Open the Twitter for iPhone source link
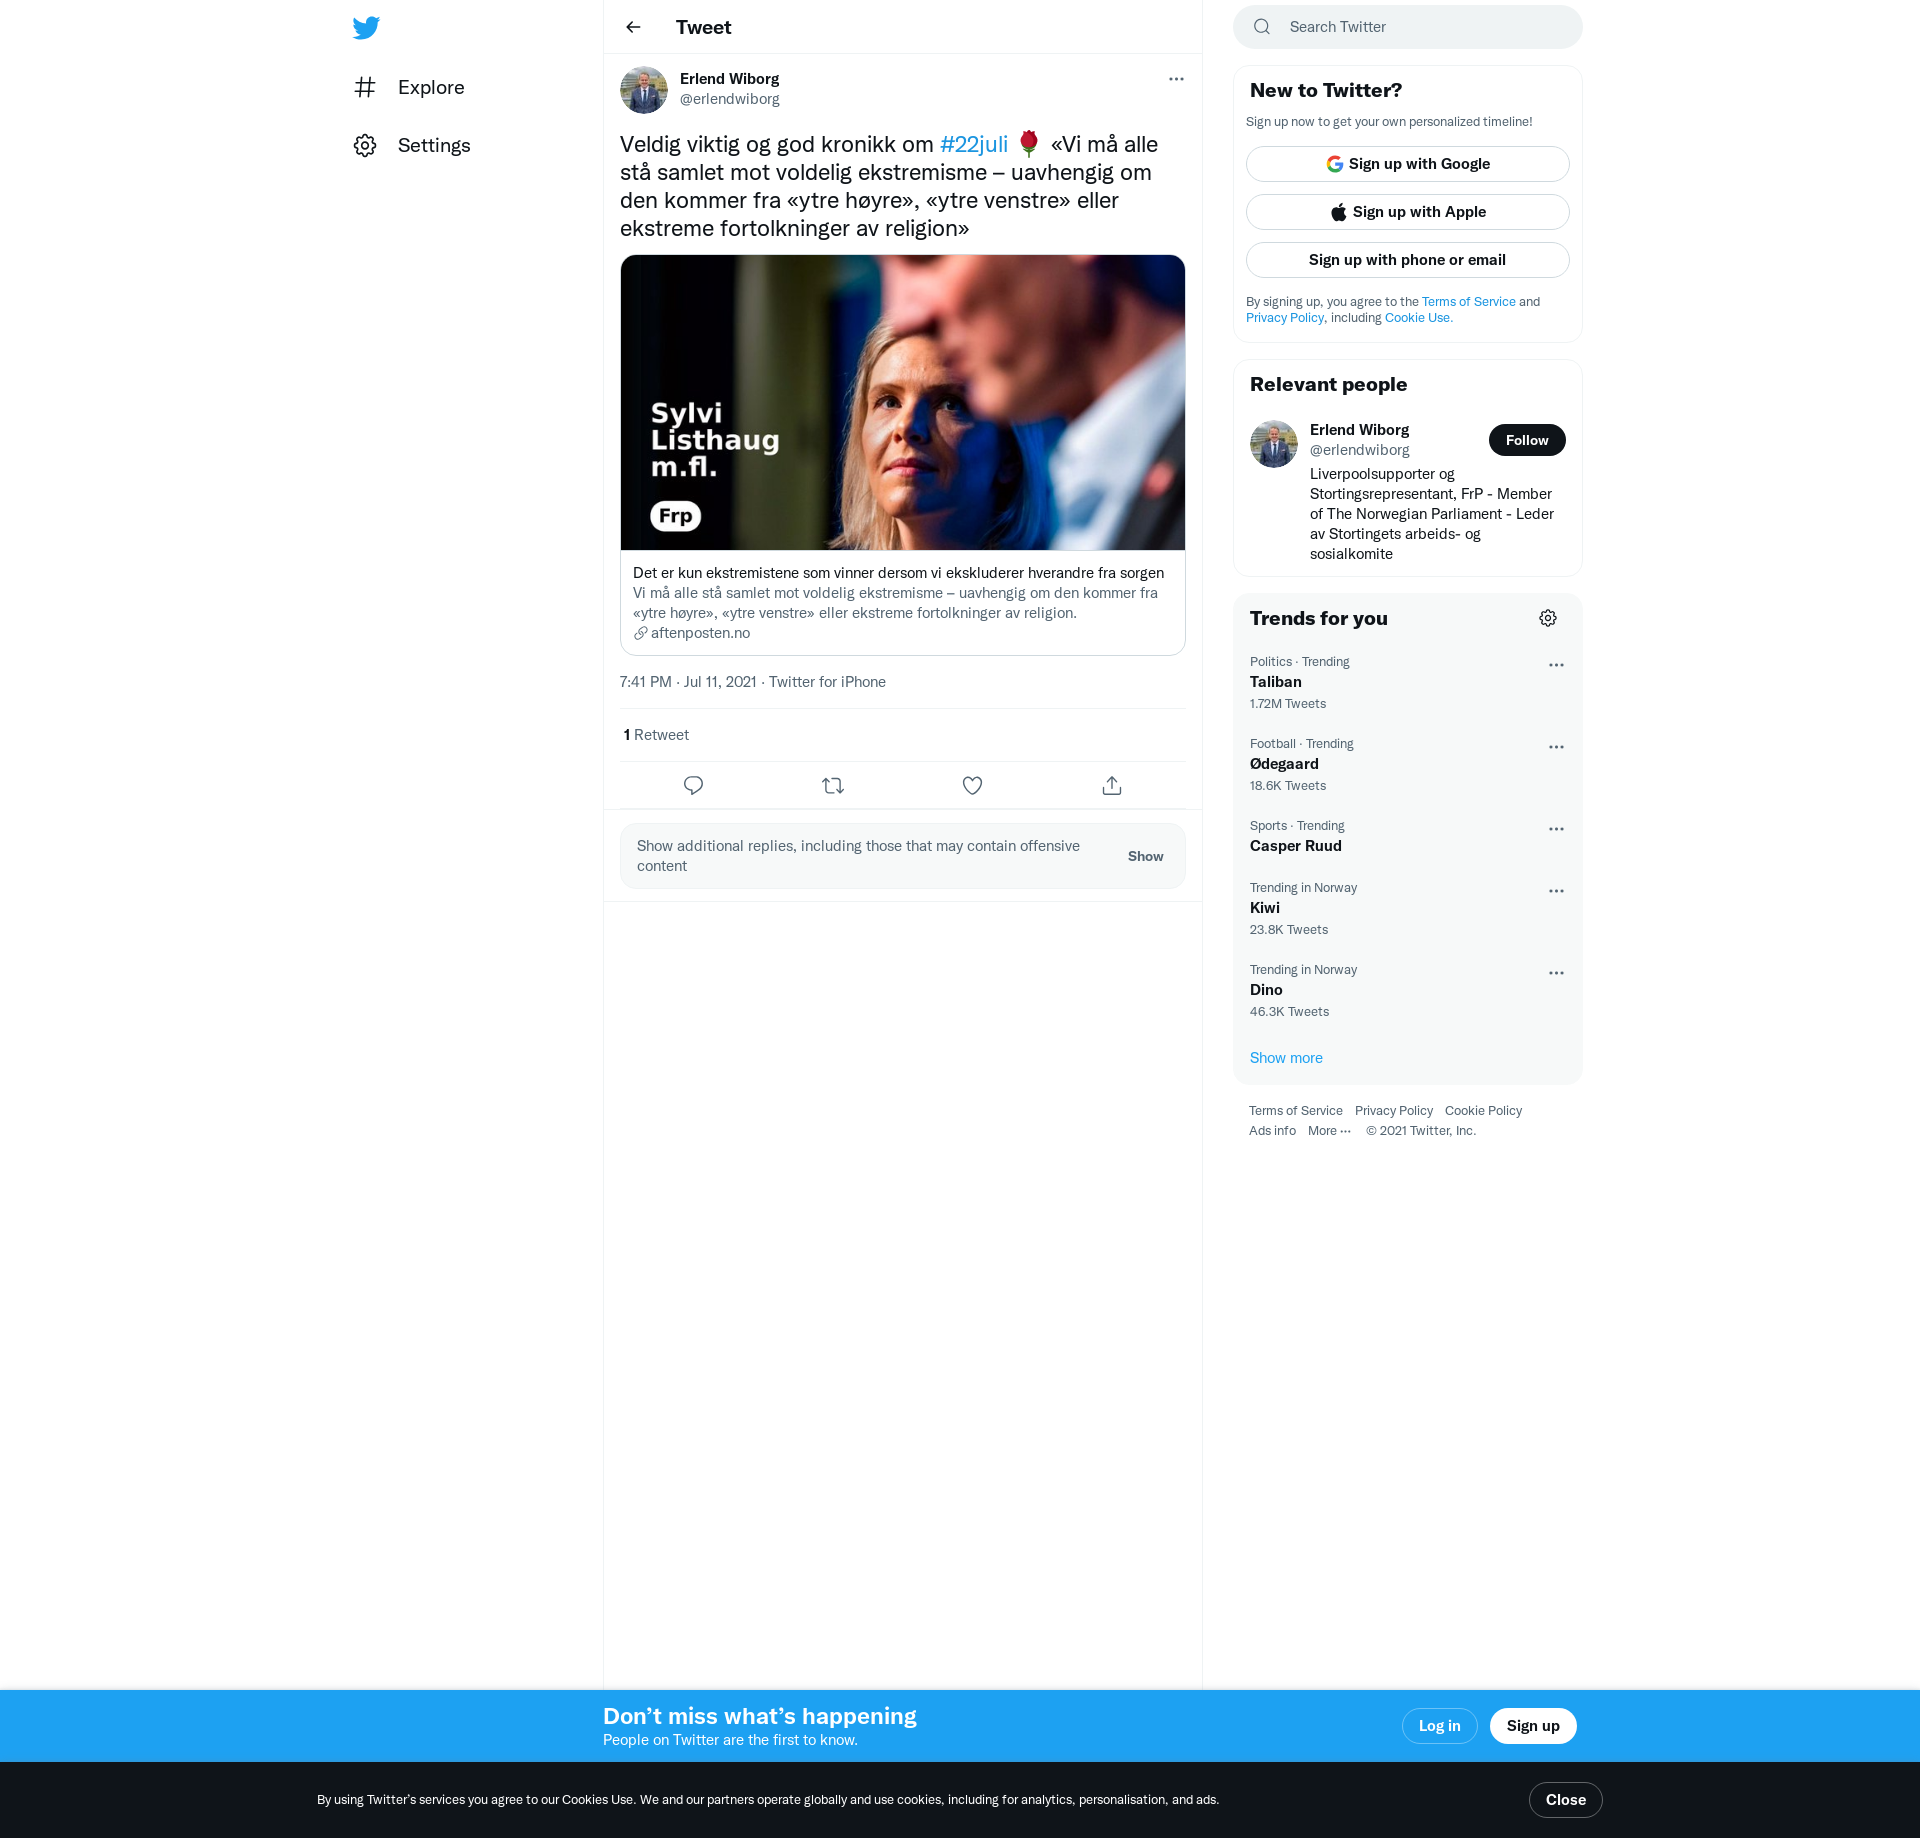The width and height of the screenshot is (1920, 1838). [x=827, y=682]
